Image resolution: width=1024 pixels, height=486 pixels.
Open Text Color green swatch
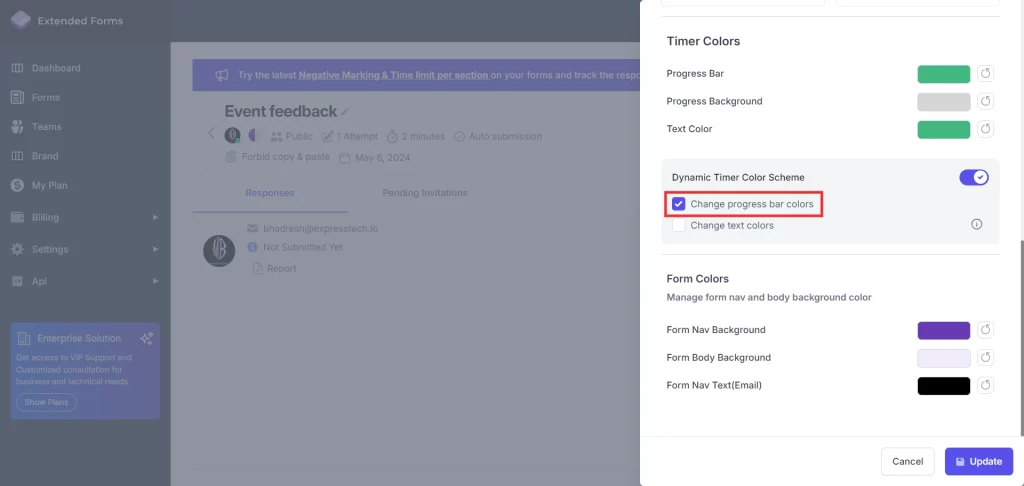click(944, 129)
